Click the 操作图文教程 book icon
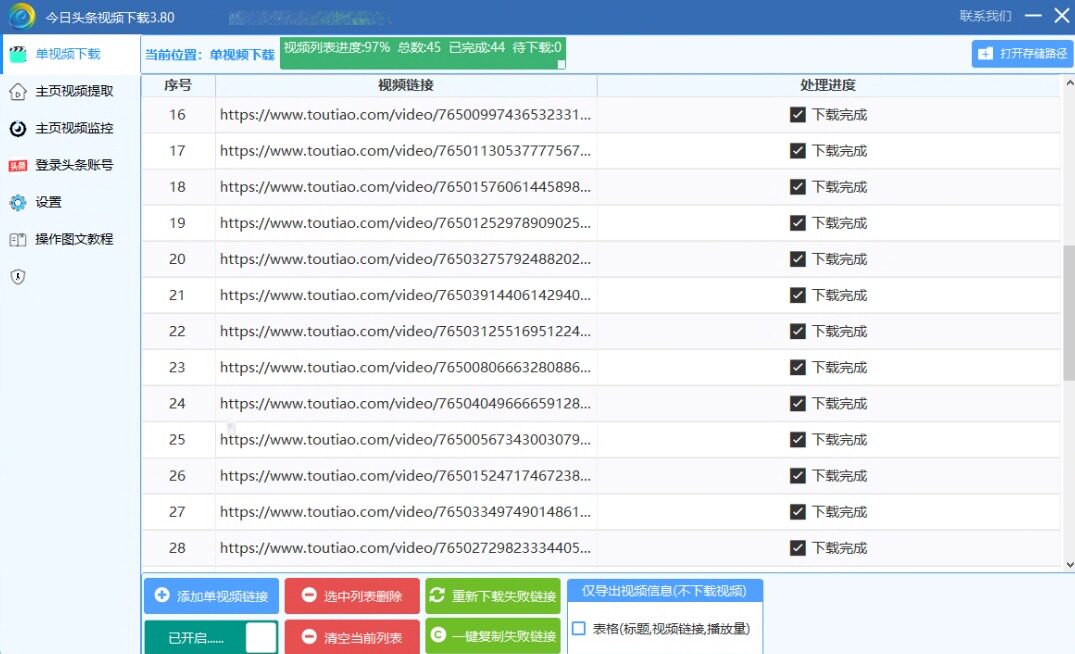The height and width of the screenshot is (654, 1075). 18,239
